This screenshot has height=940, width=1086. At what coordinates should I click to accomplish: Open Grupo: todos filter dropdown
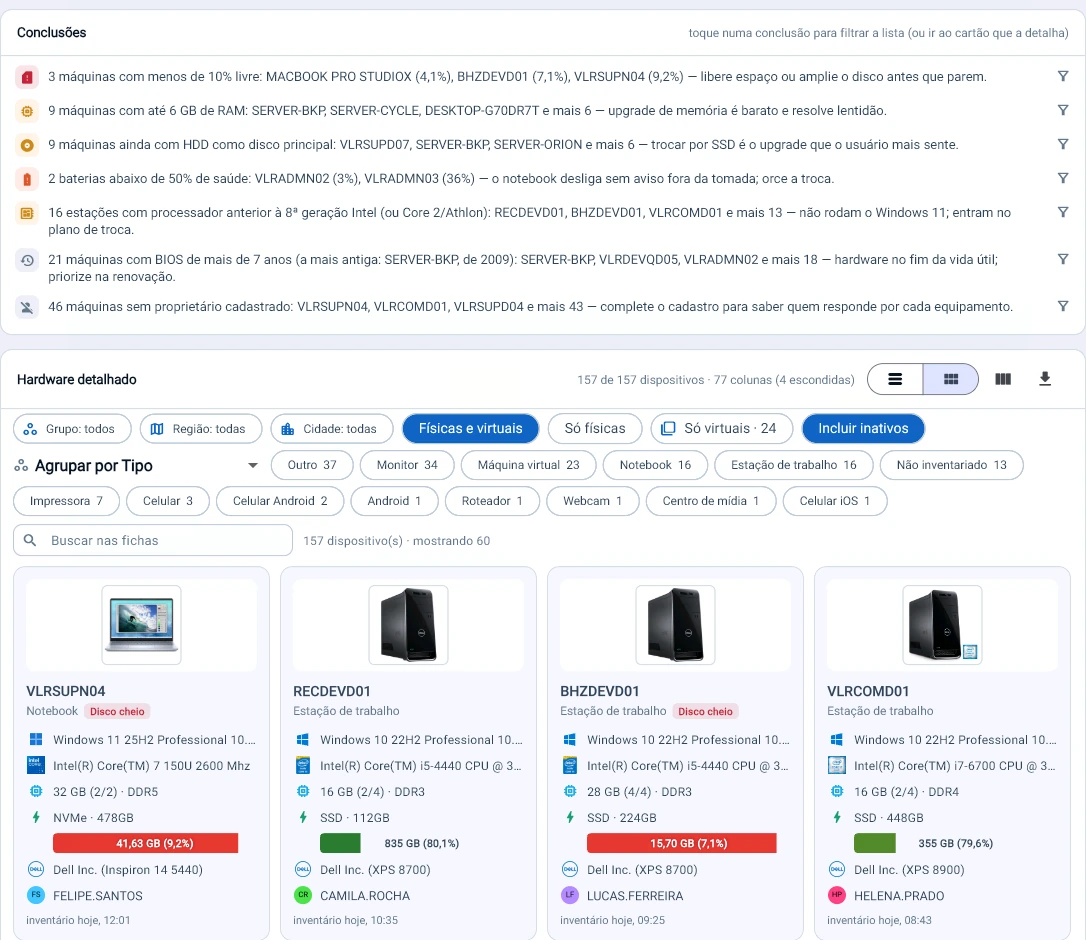(x=72, y=429)
